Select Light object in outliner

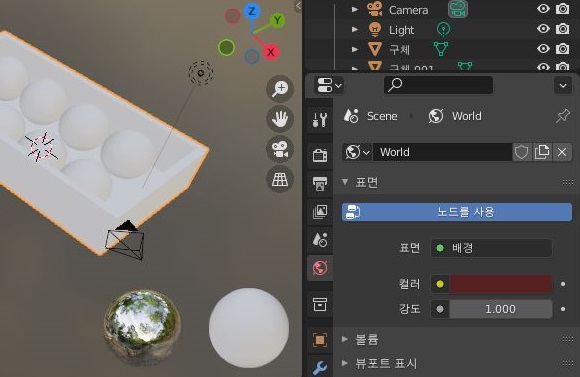point(401,30)
